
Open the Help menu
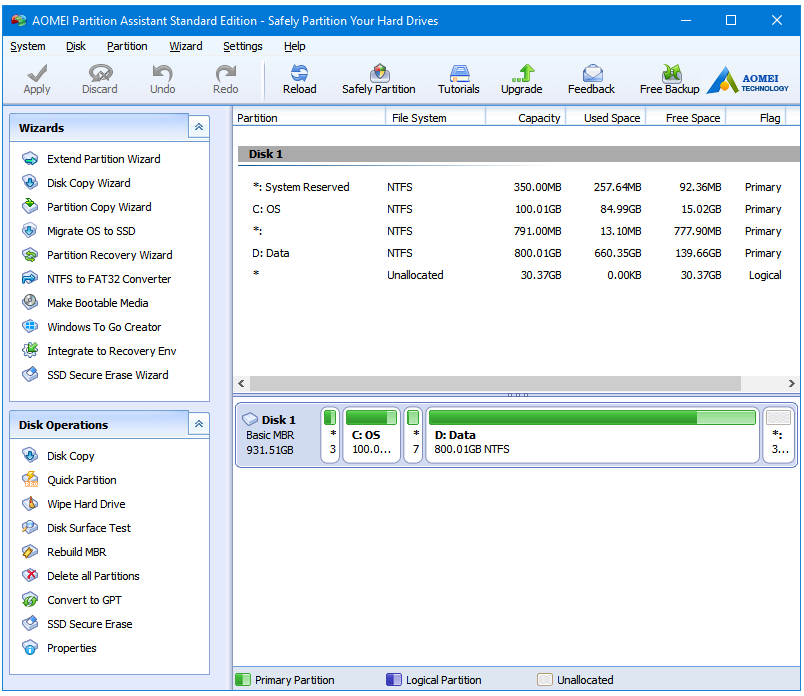tap(295, 46)
